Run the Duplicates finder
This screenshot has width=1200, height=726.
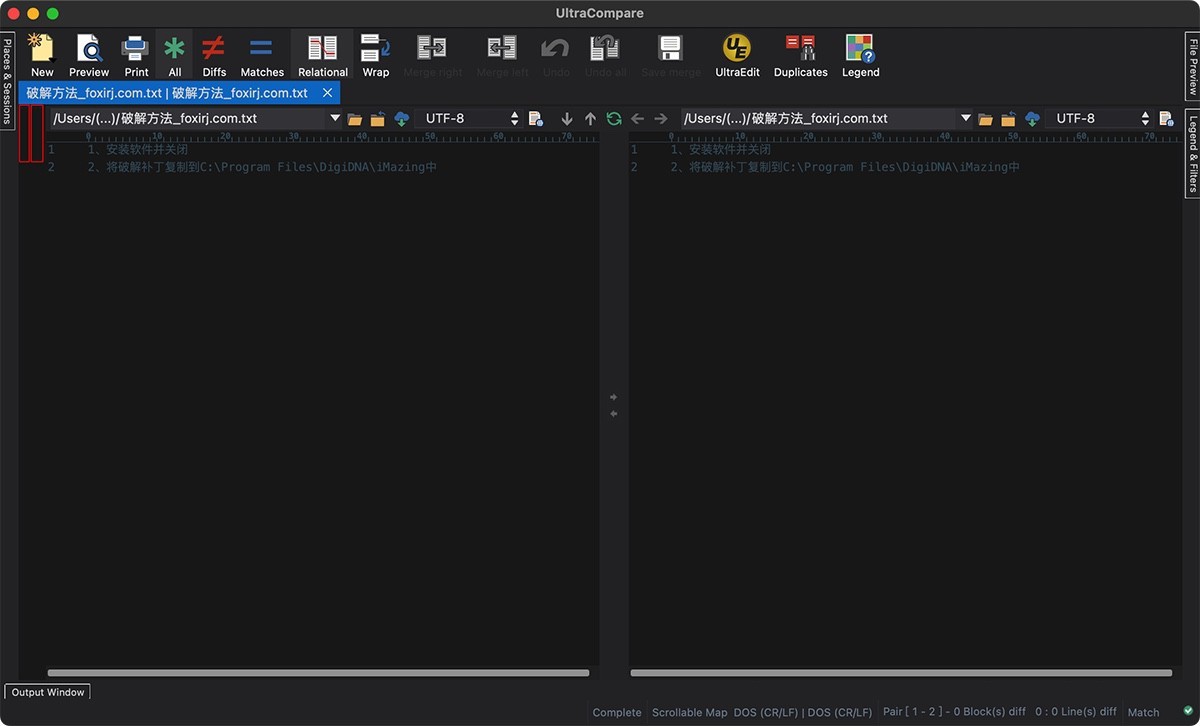tap(800, 55)
